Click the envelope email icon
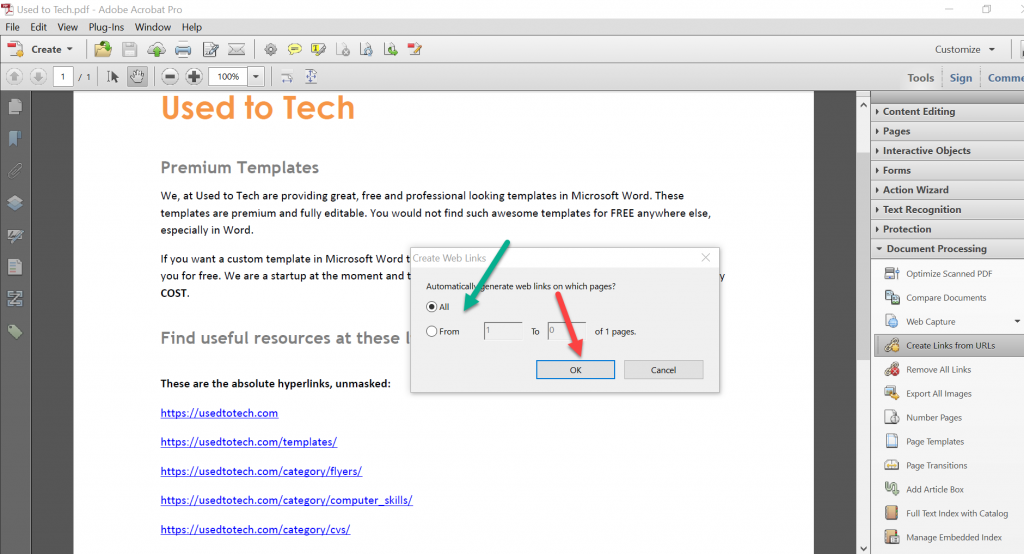 click(236, 49)
